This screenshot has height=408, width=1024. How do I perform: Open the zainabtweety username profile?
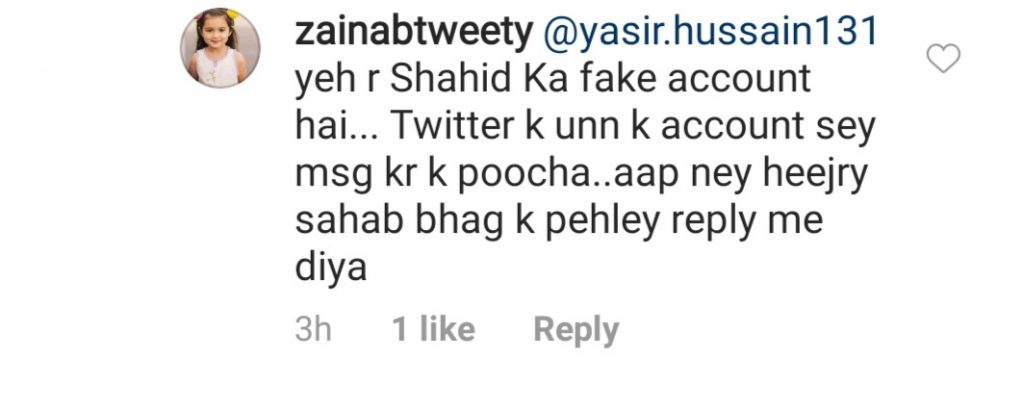coord(414,32)
